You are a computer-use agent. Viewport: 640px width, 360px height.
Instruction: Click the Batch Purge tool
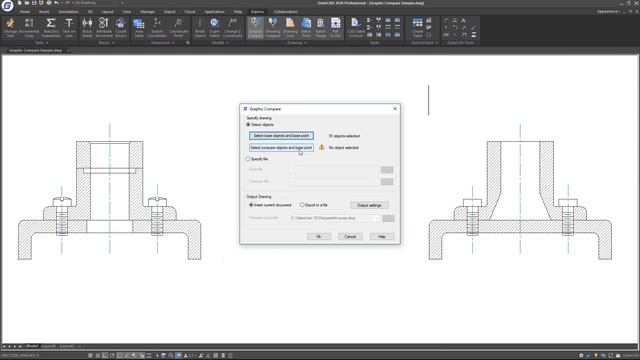click(321, 27)
